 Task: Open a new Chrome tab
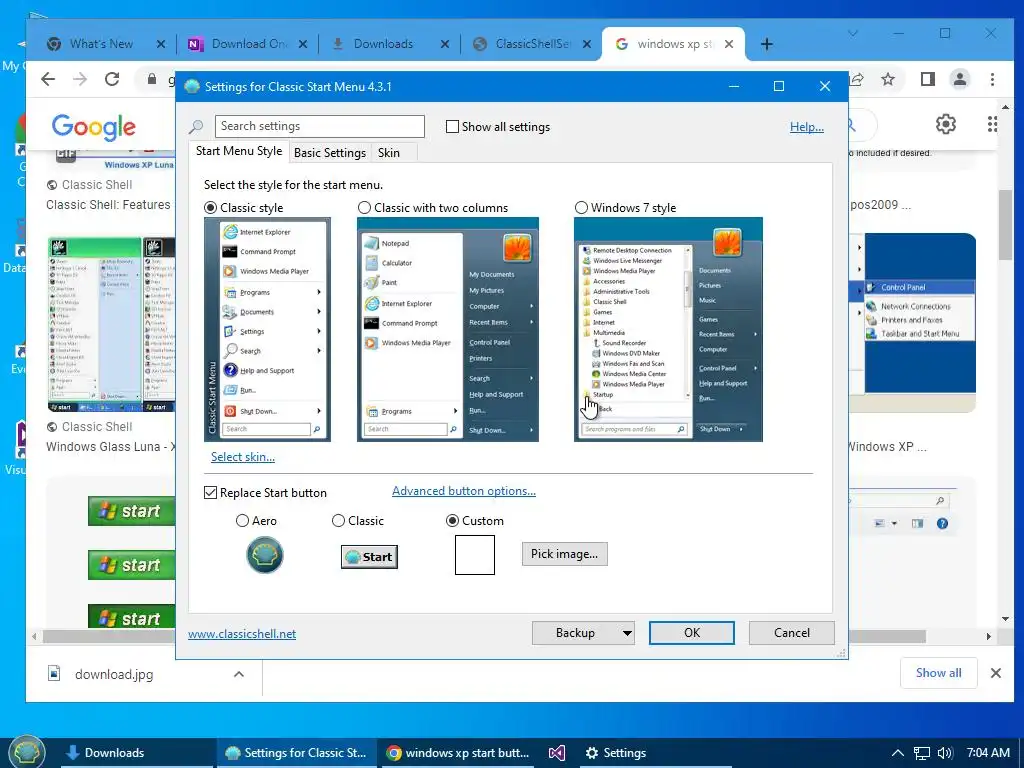(767, 44)
